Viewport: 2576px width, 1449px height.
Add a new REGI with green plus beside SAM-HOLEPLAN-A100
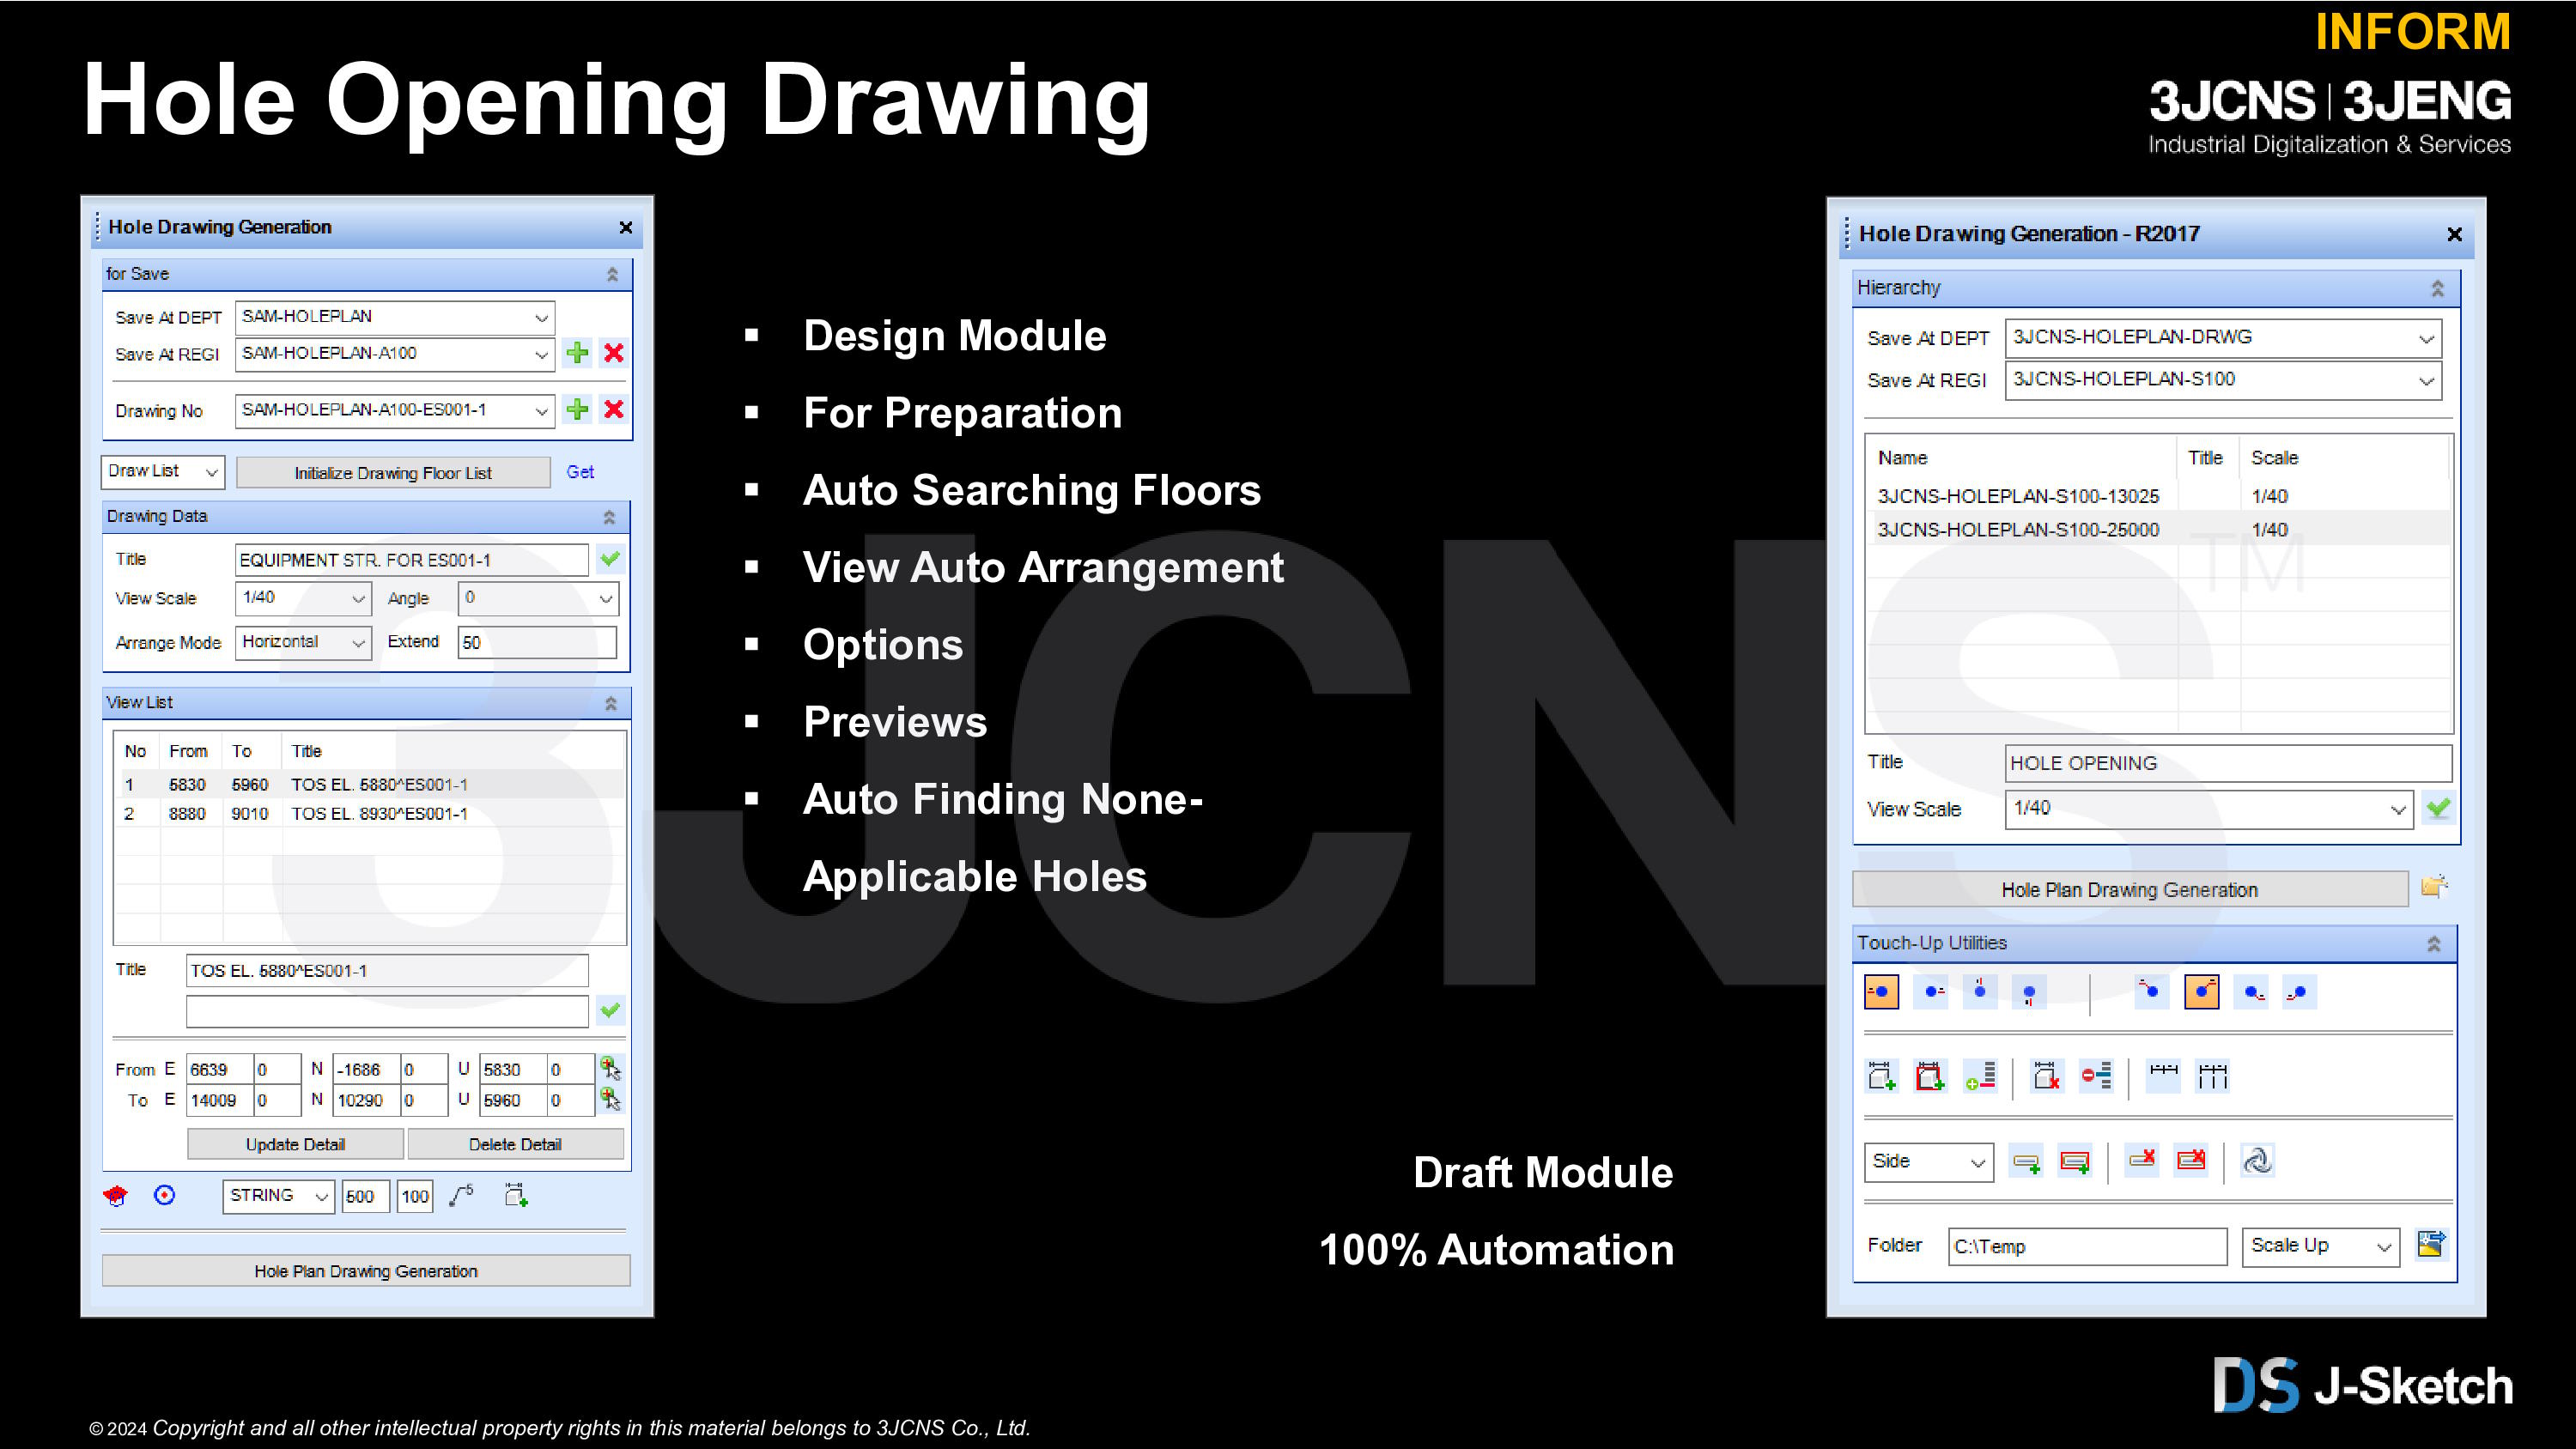point(577,353)
